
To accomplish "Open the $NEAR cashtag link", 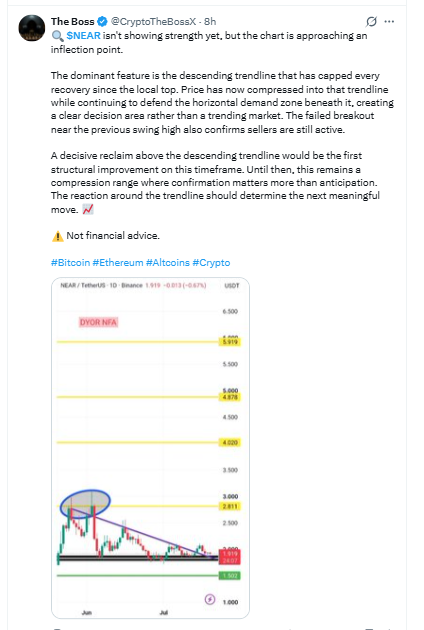I will tap(83, 36).
